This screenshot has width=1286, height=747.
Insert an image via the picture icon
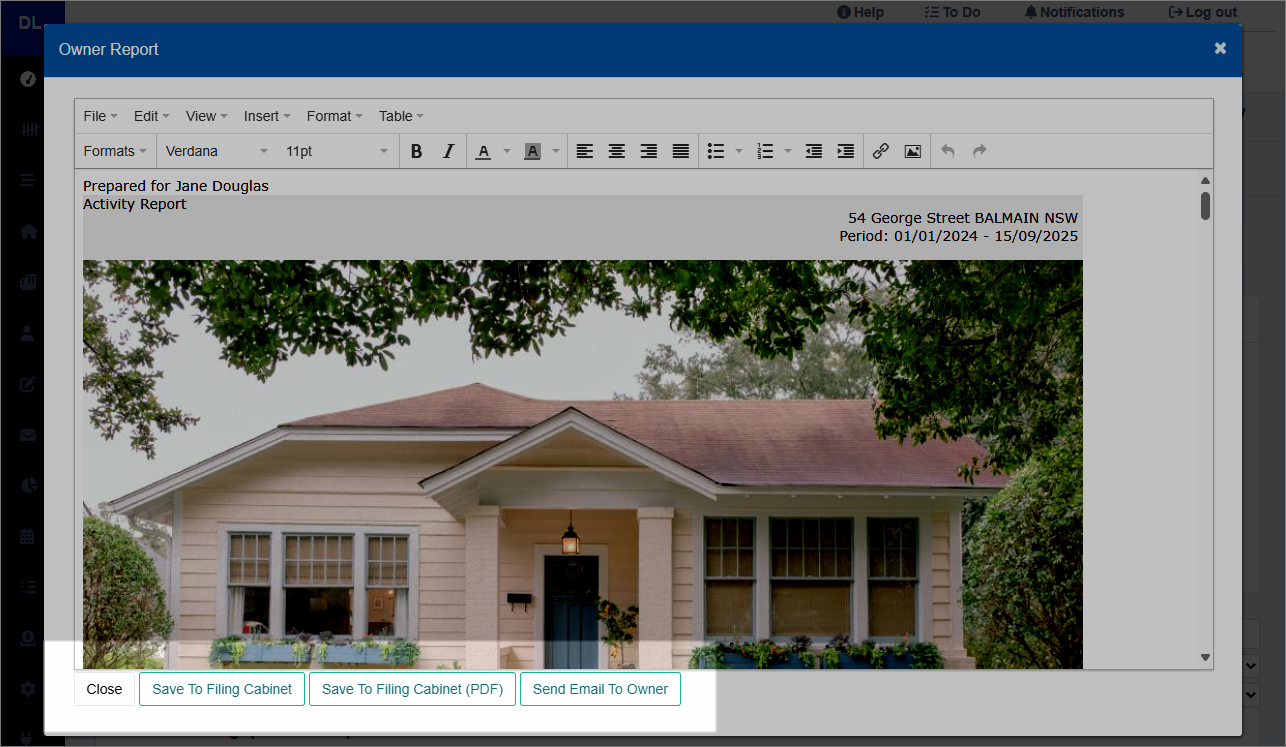point(913,151)
